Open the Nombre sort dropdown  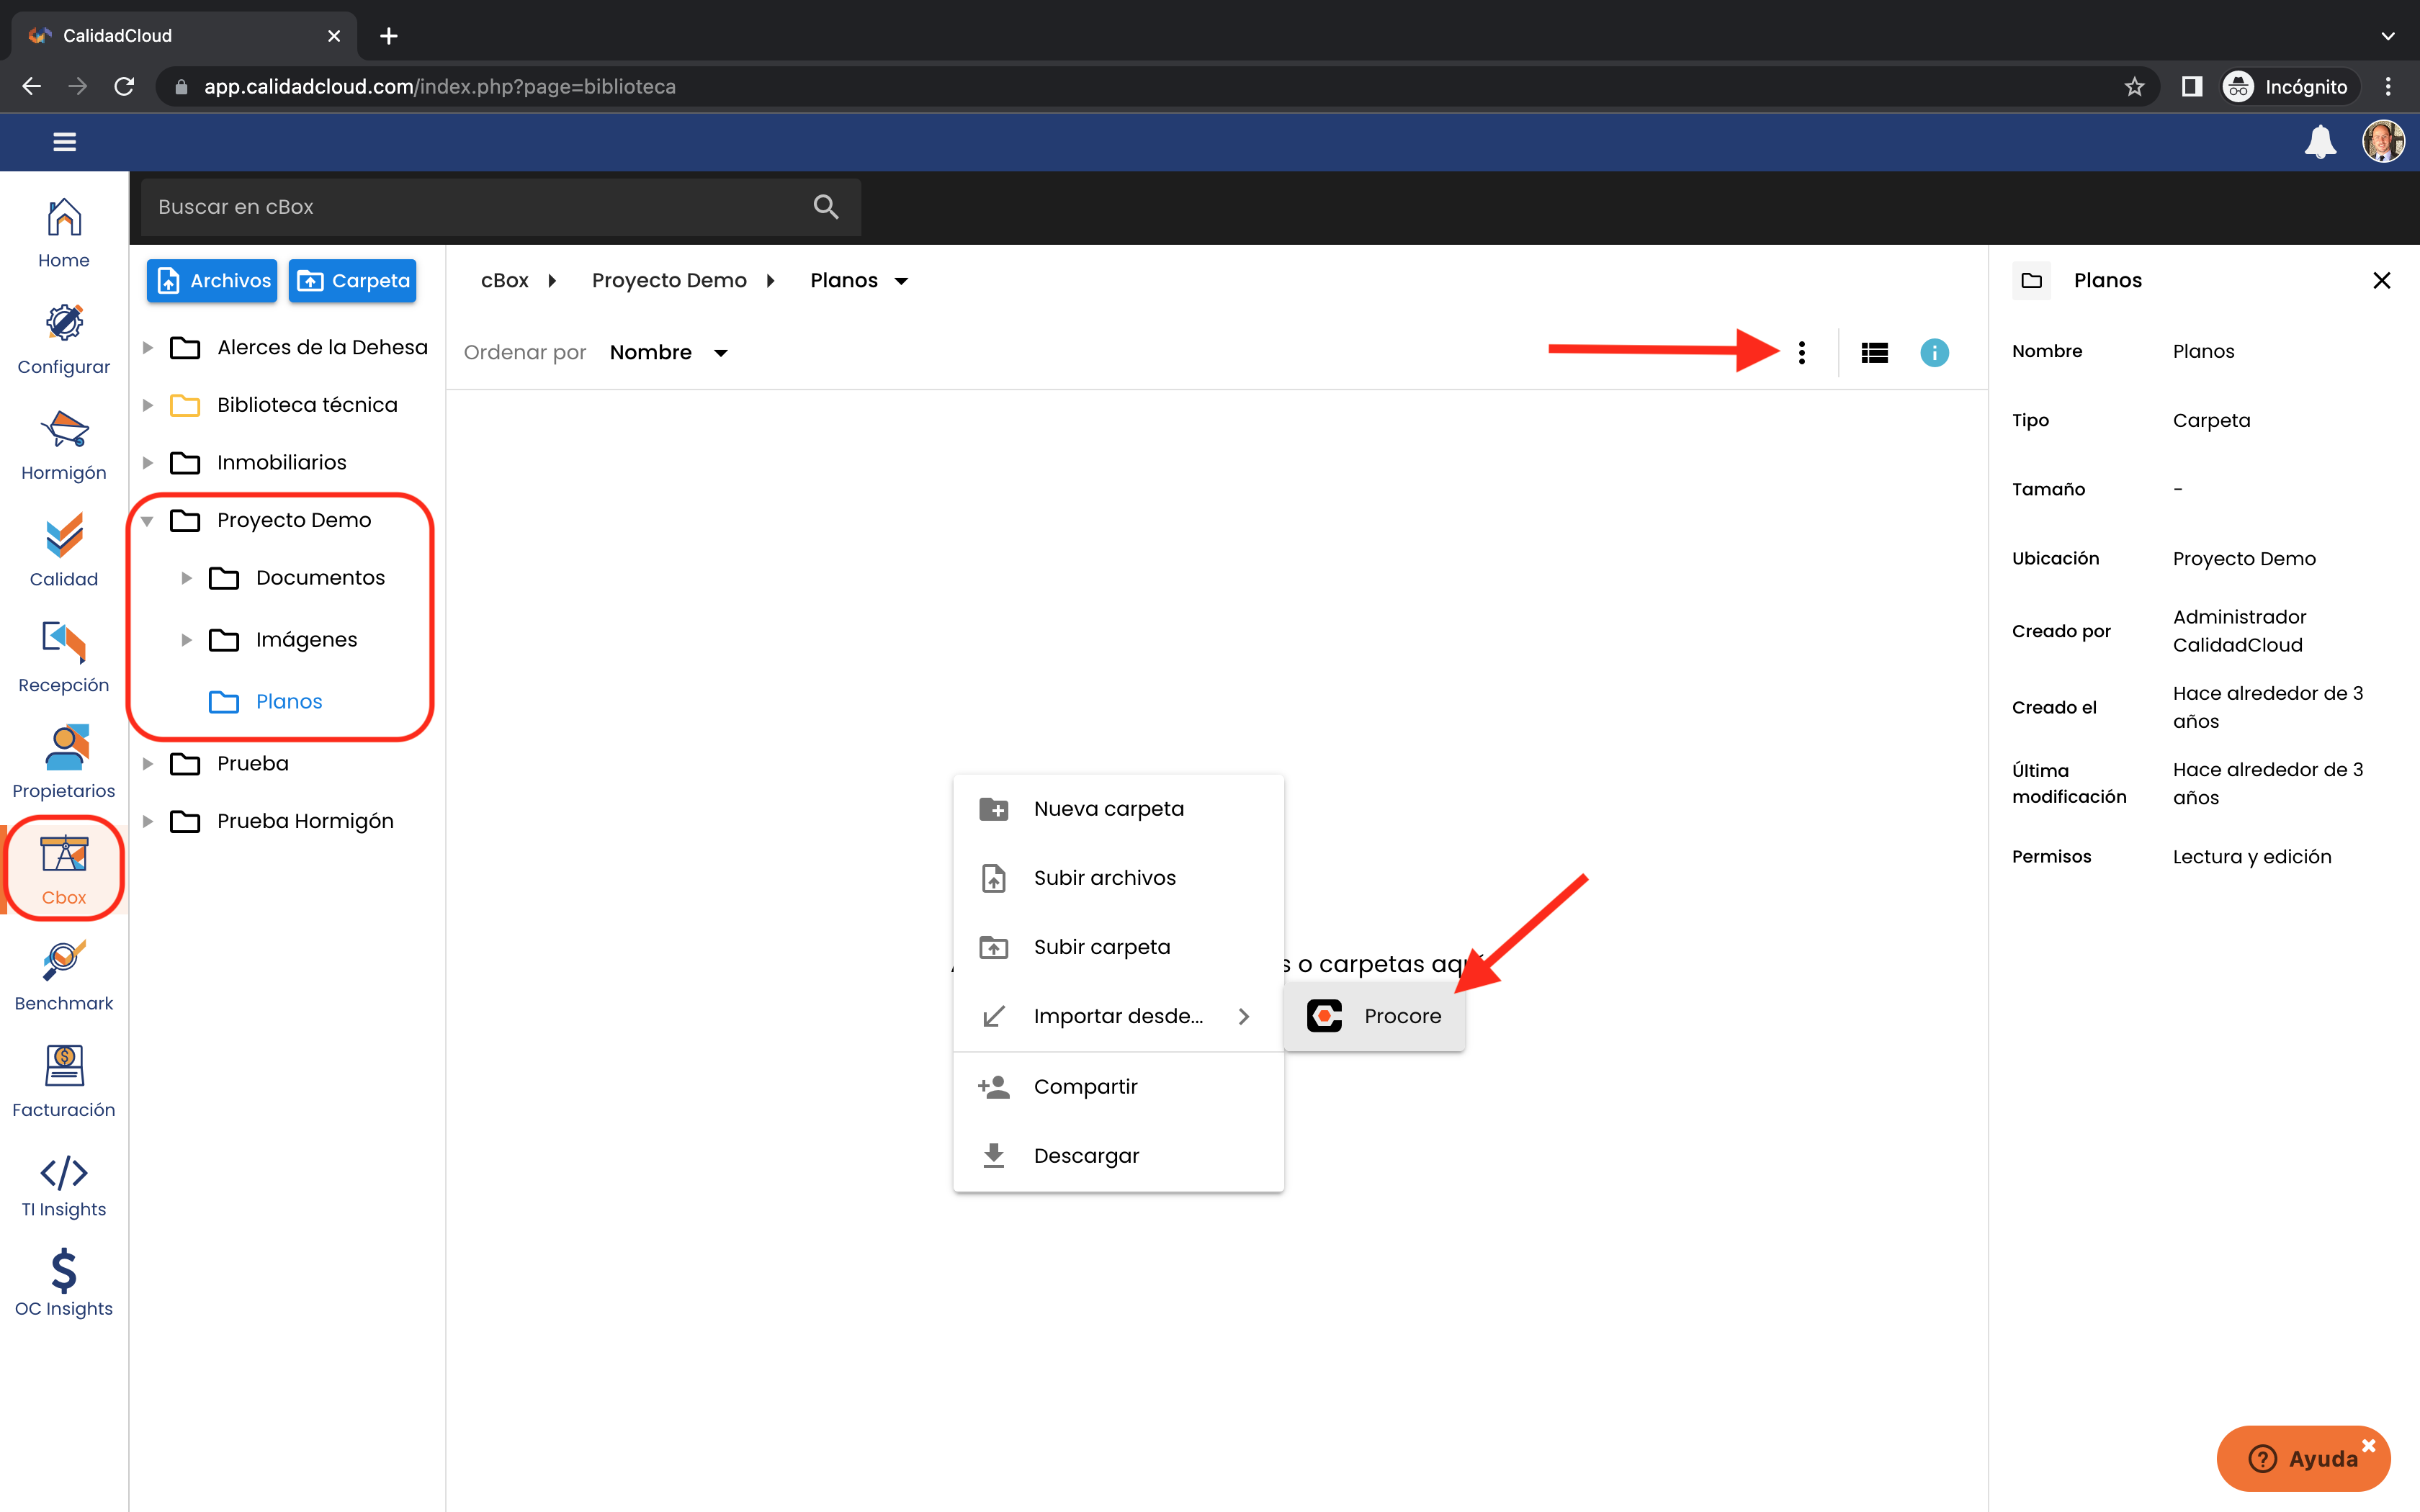[669, 352]
